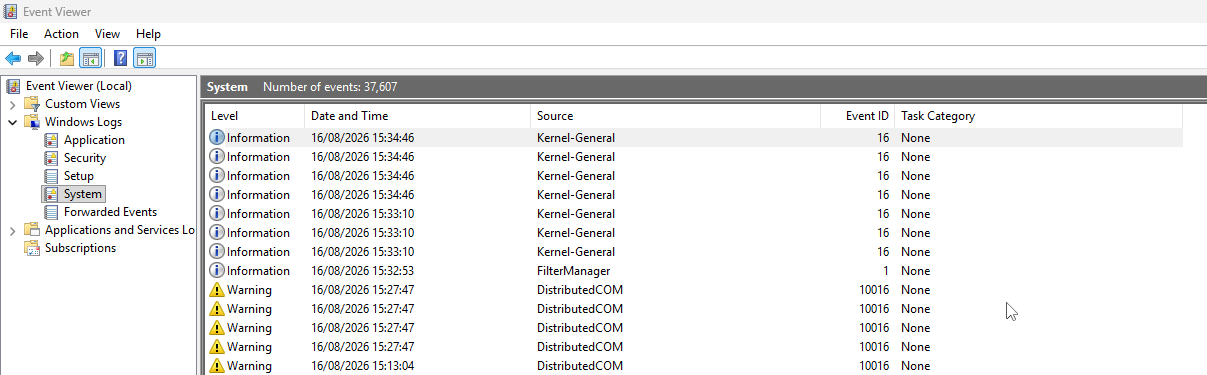Open the Help menu
The image size is (1207, 375).
[x=148, y=34]
